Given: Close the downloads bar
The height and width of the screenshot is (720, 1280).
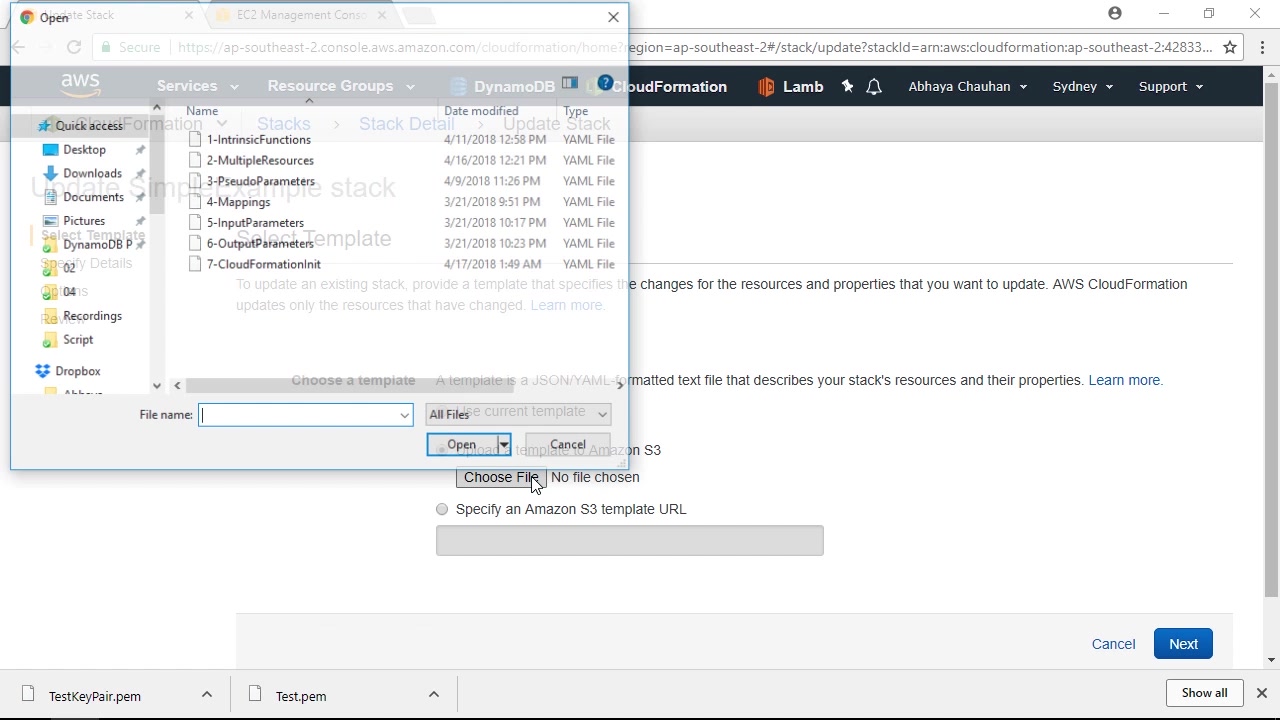Looking at the screenshot, I should coord(1262,693).
